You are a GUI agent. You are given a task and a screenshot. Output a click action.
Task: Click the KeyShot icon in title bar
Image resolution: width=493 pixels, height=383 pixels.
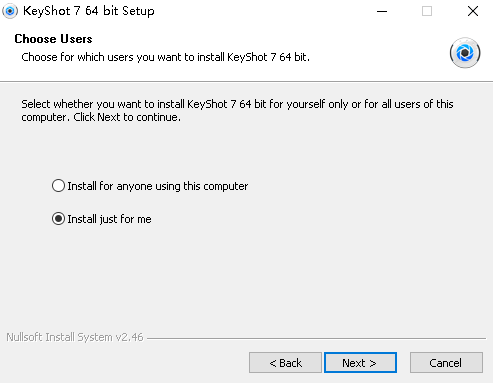pyautogui.click(x=10, y=11)
